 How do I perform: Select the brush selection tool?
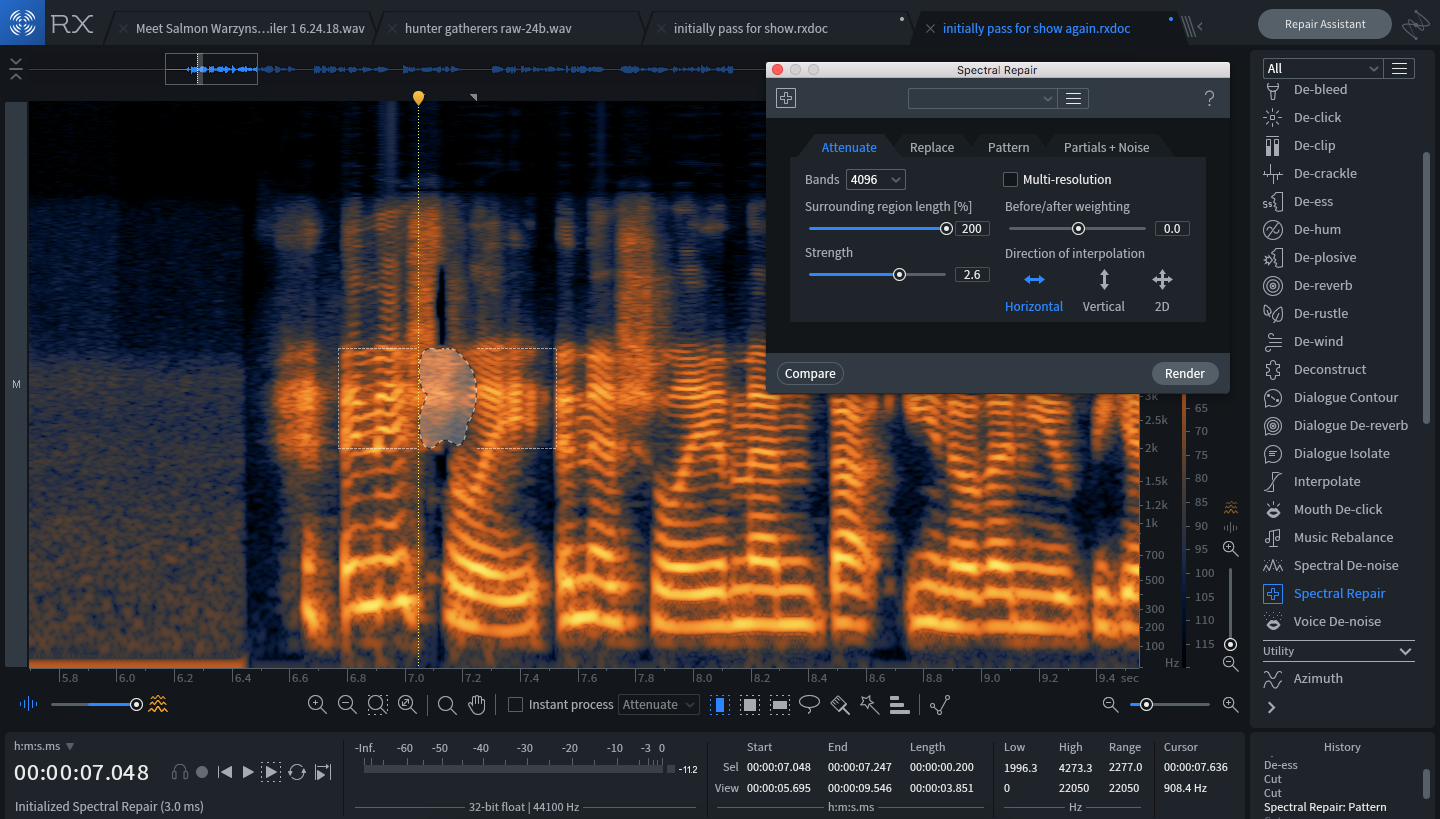[x=840, y=705]
